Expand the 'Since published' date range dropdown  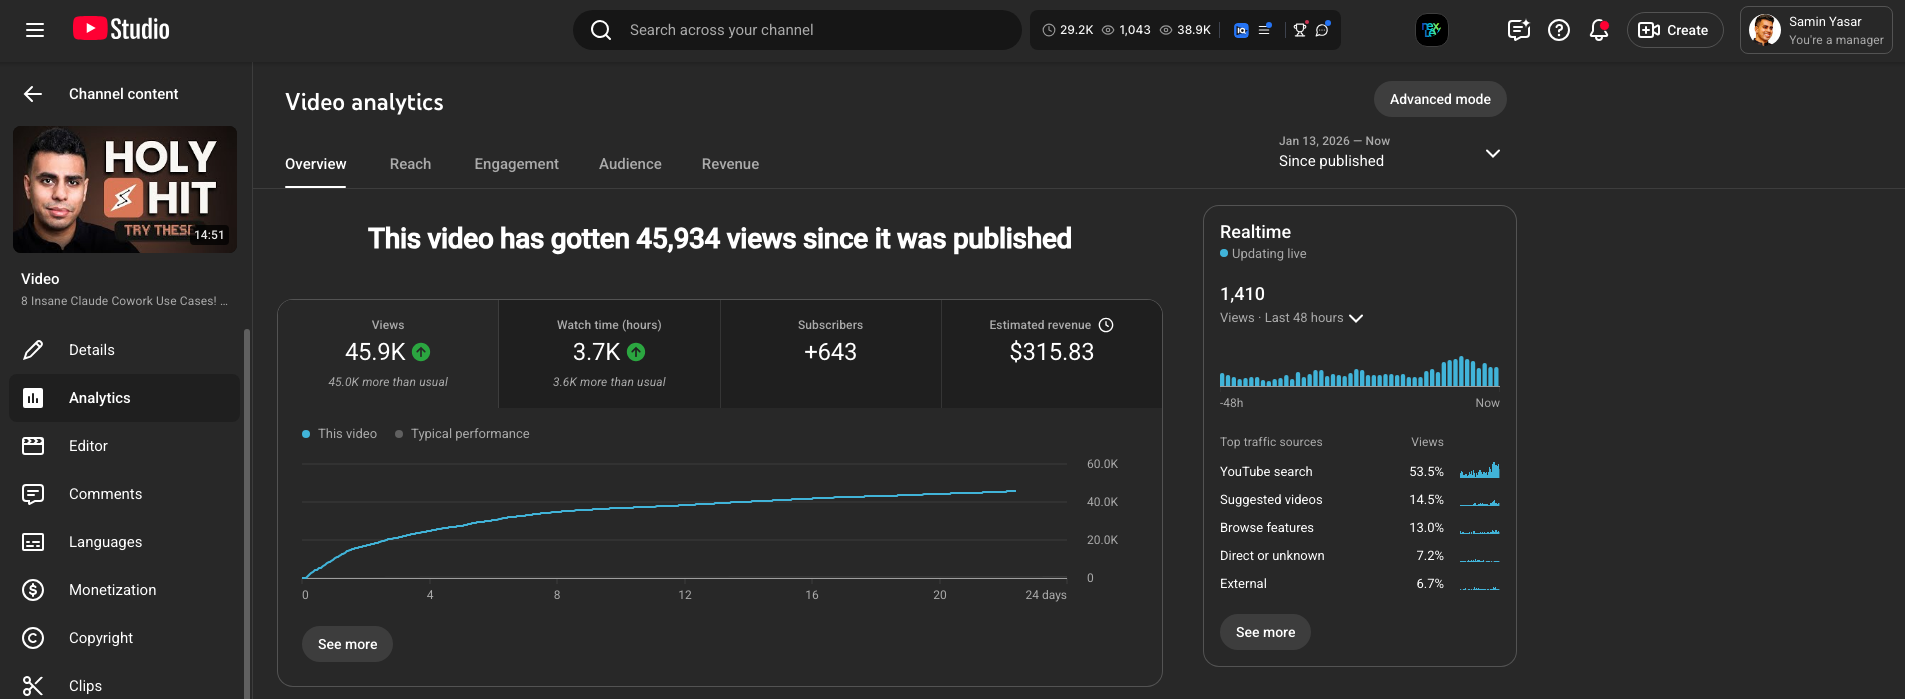[x=1390, y=152]
